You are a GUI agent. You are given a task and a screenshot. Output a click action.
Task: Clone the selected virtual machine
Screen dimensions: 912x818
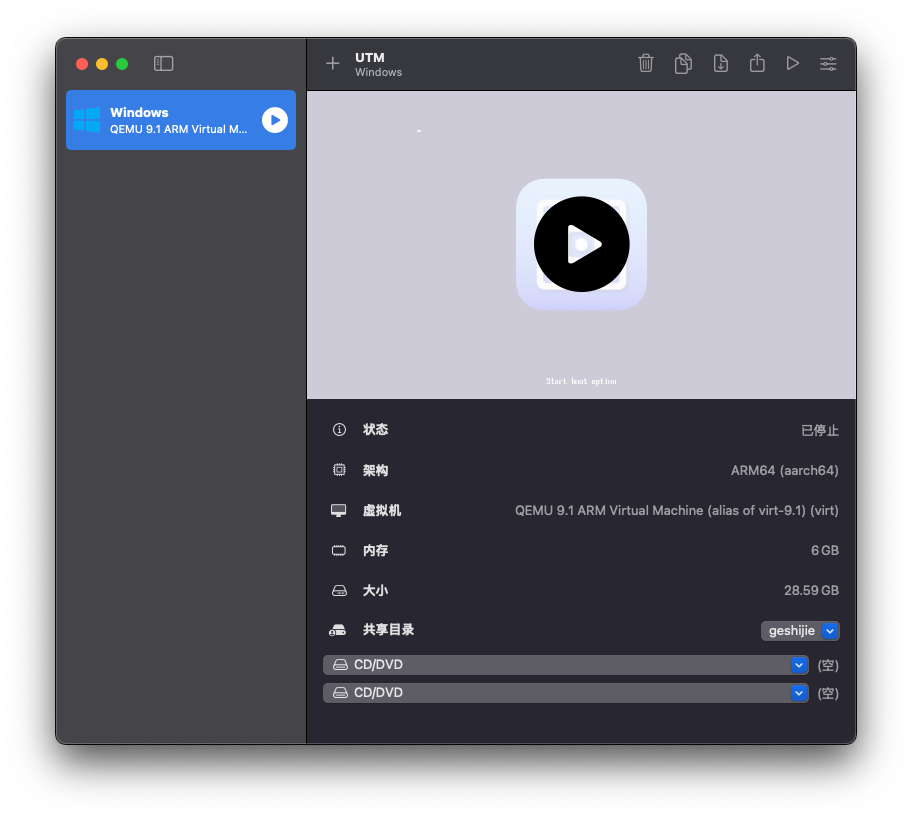point(683,64)
